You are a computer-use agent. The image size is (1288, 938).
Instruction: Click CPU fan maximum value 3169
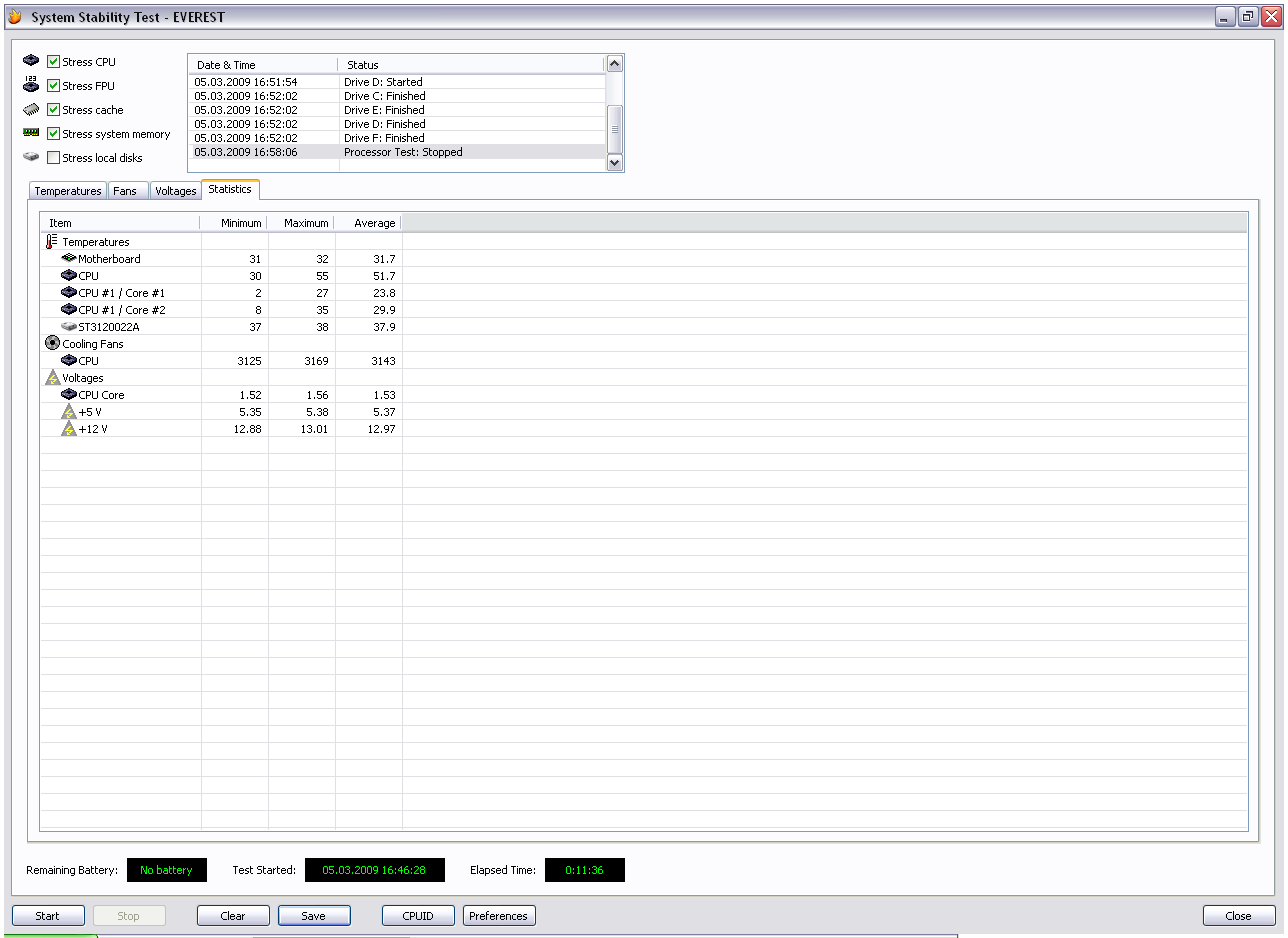[315, 361]
